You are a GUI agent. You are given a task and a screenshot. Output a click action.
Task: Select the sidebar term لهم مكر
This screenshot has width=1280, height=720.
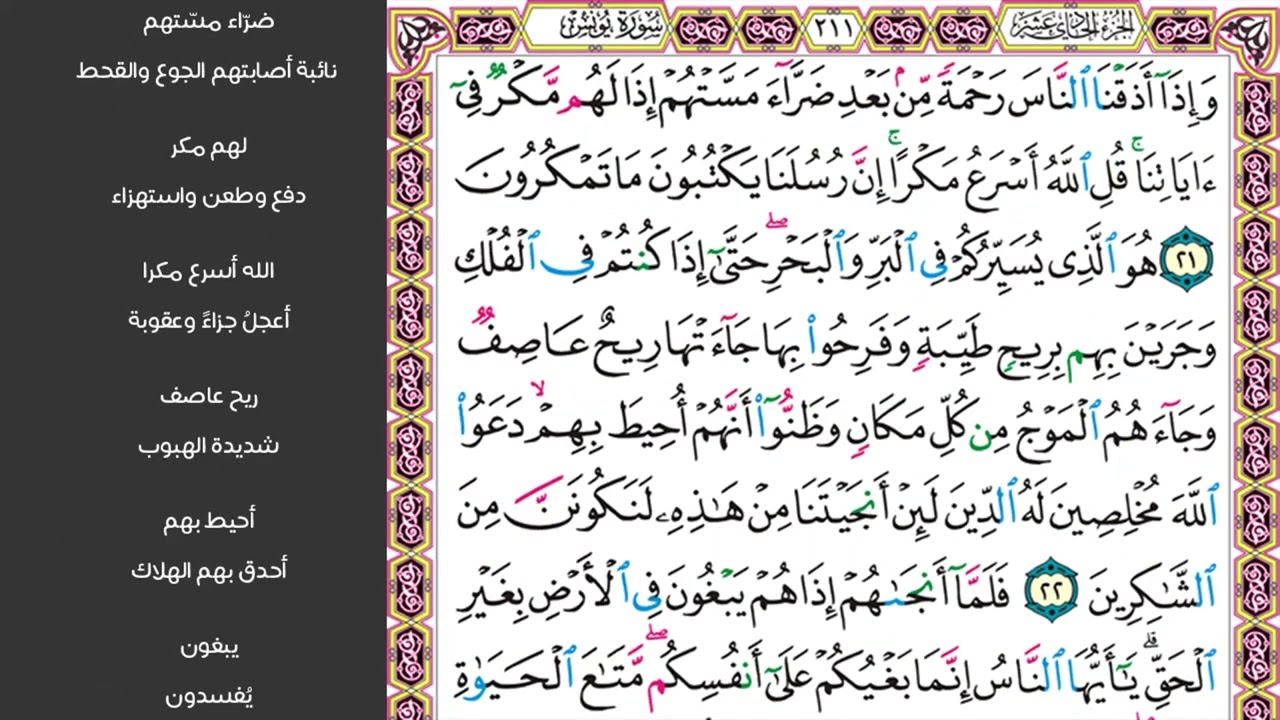point(208,147)
